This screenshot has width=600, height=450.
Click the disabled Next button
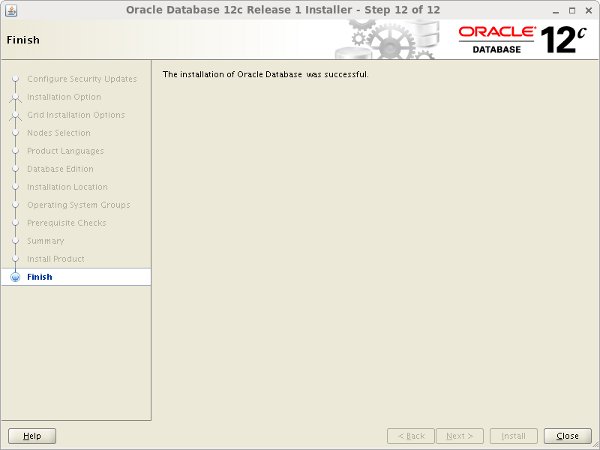tap(460, 436)
